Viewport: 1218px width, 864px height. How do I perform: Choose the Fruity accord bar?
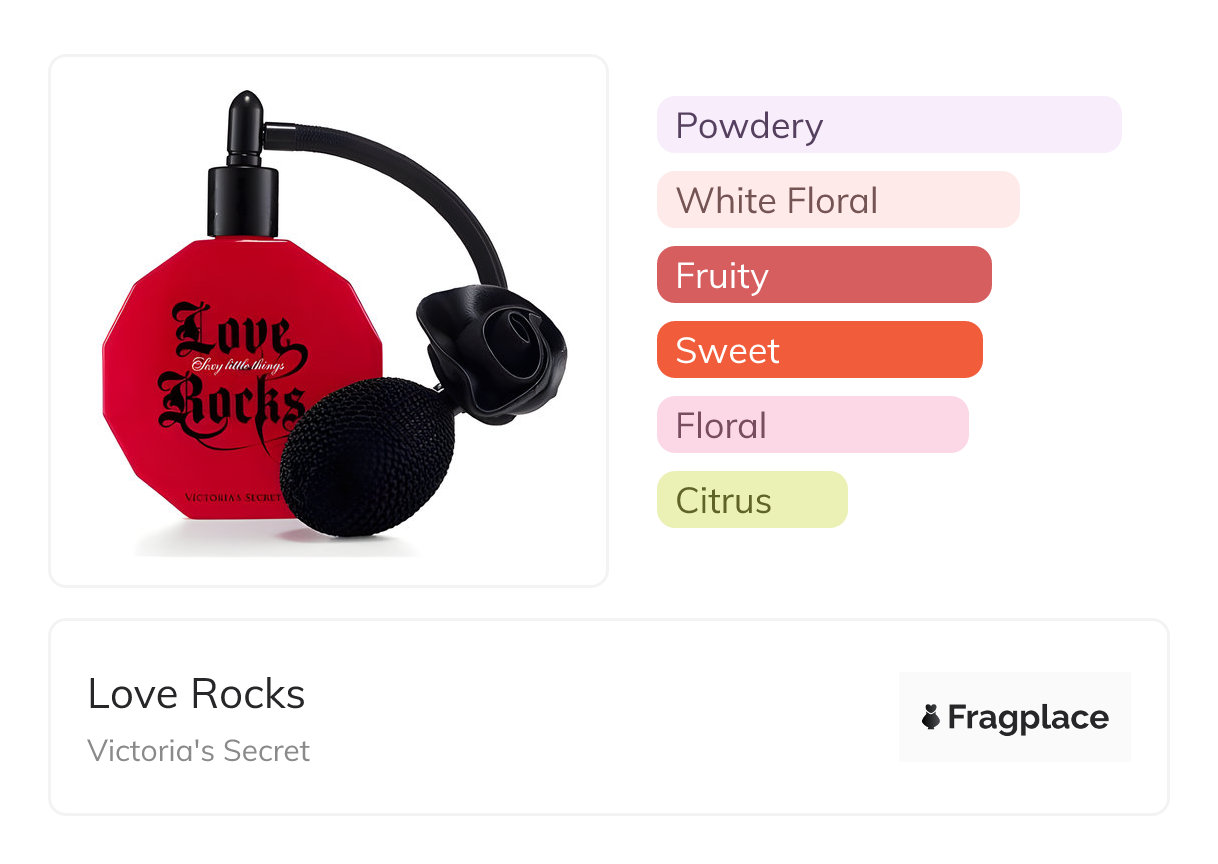point(824,275)
